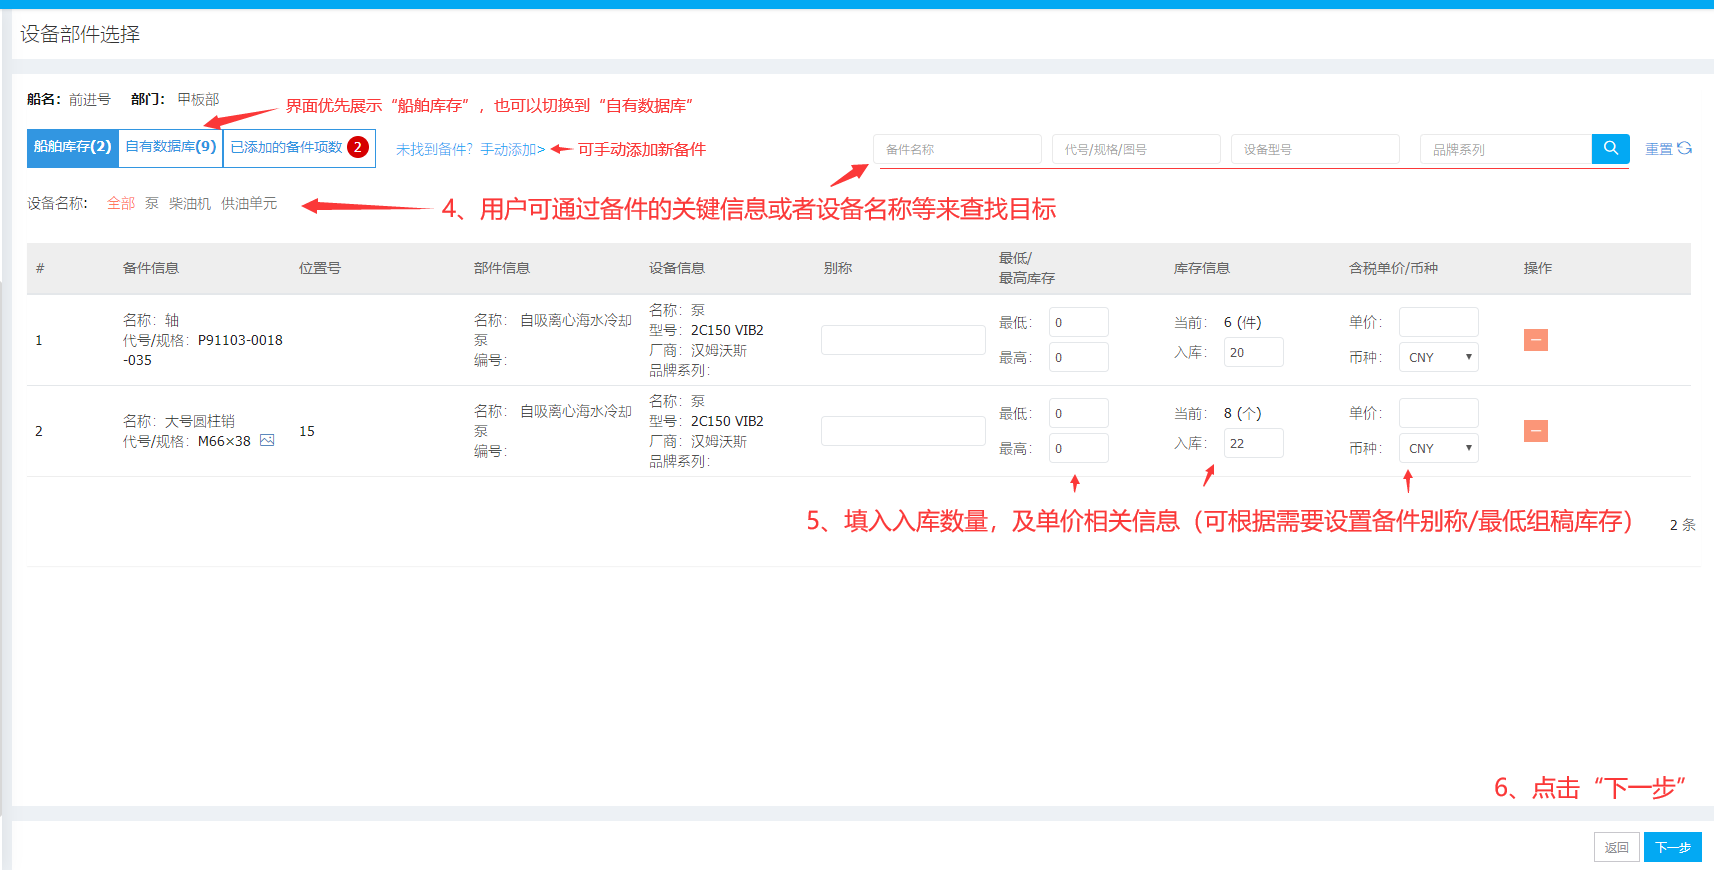Focus the 代号/规格/图号 search field
The width and height of the screenshot is (1714, 870).
click(x=1136, y=149)
